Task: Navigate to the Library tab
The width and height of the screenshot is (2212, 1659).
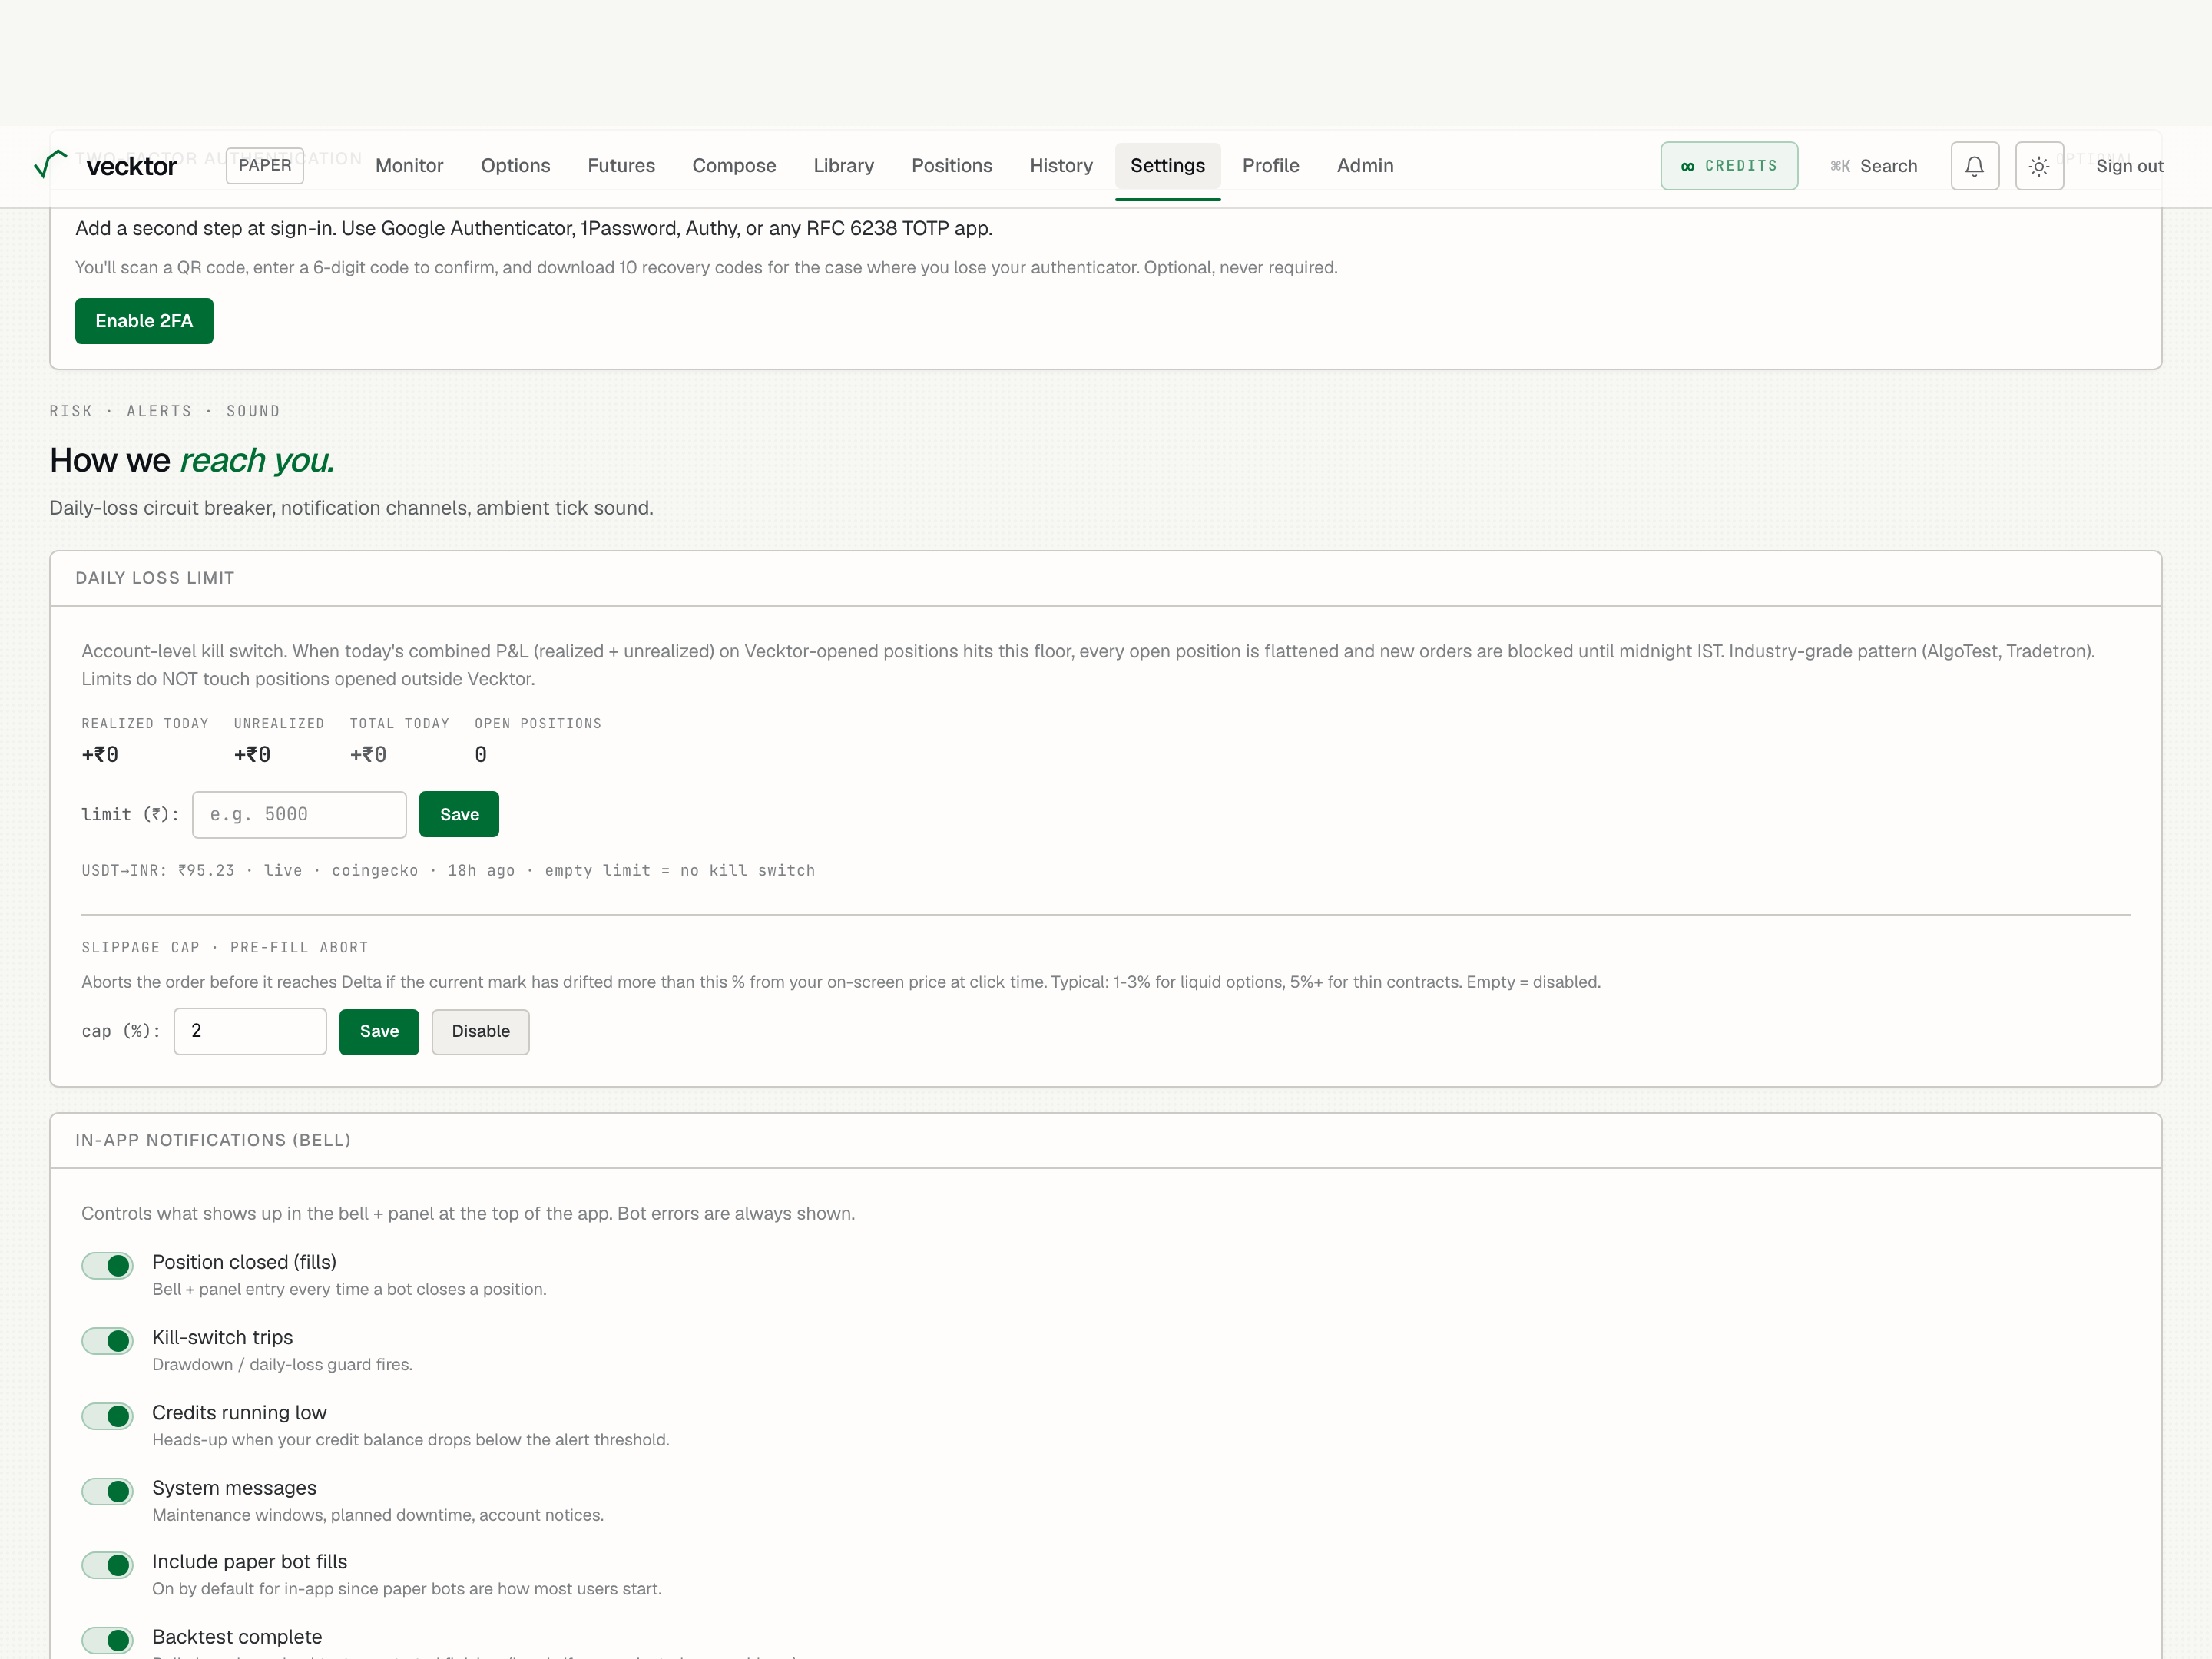Action: tap(843, 166)
